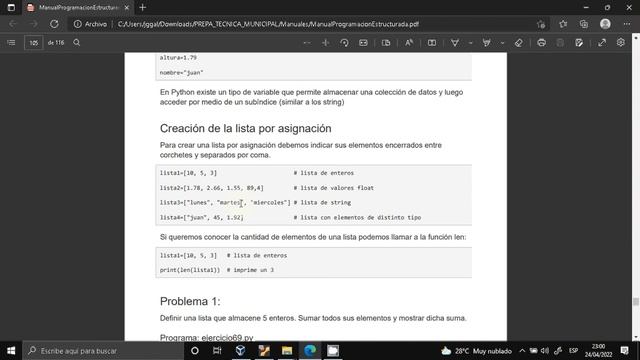This screenshot has height=360, width=640.
Task: Show hidden system tray icons
Action: 522,351
